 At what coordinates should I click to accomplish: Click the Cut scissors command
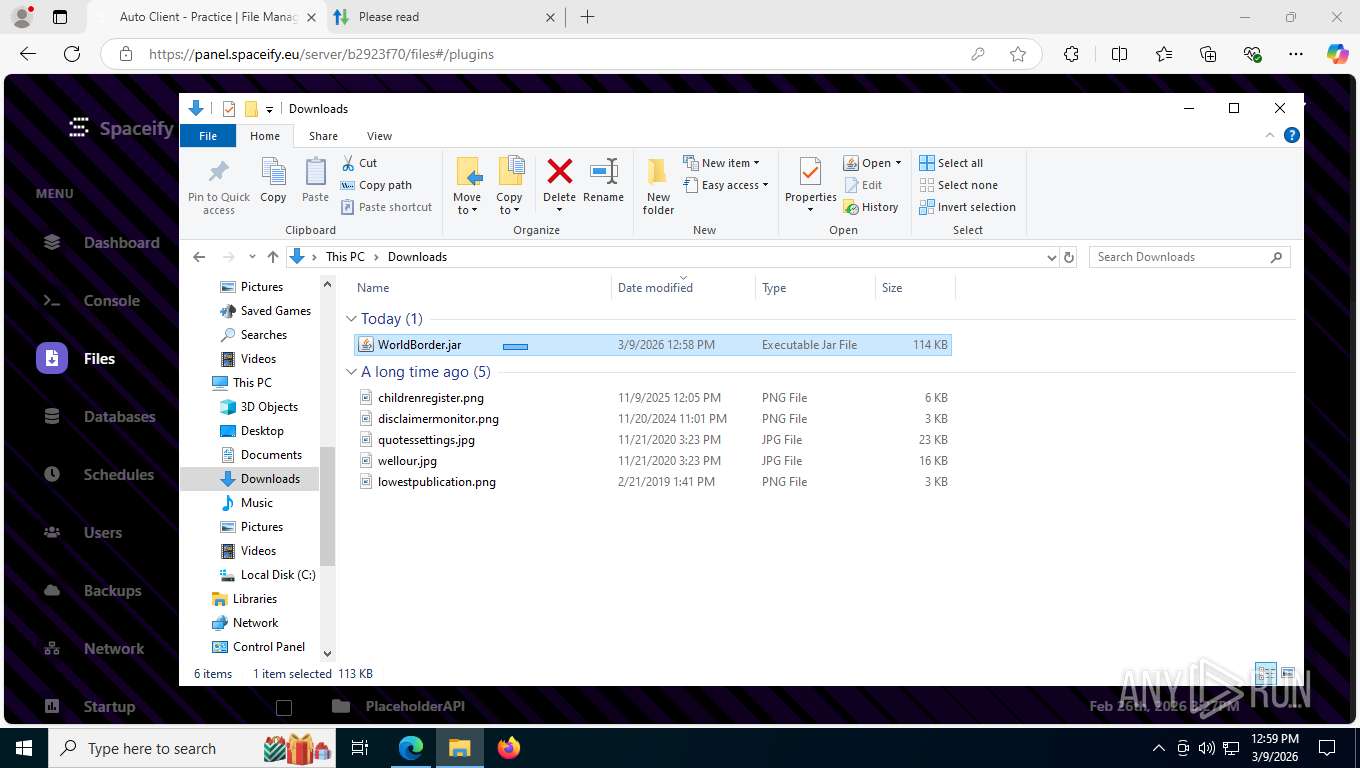pos(359,163)
